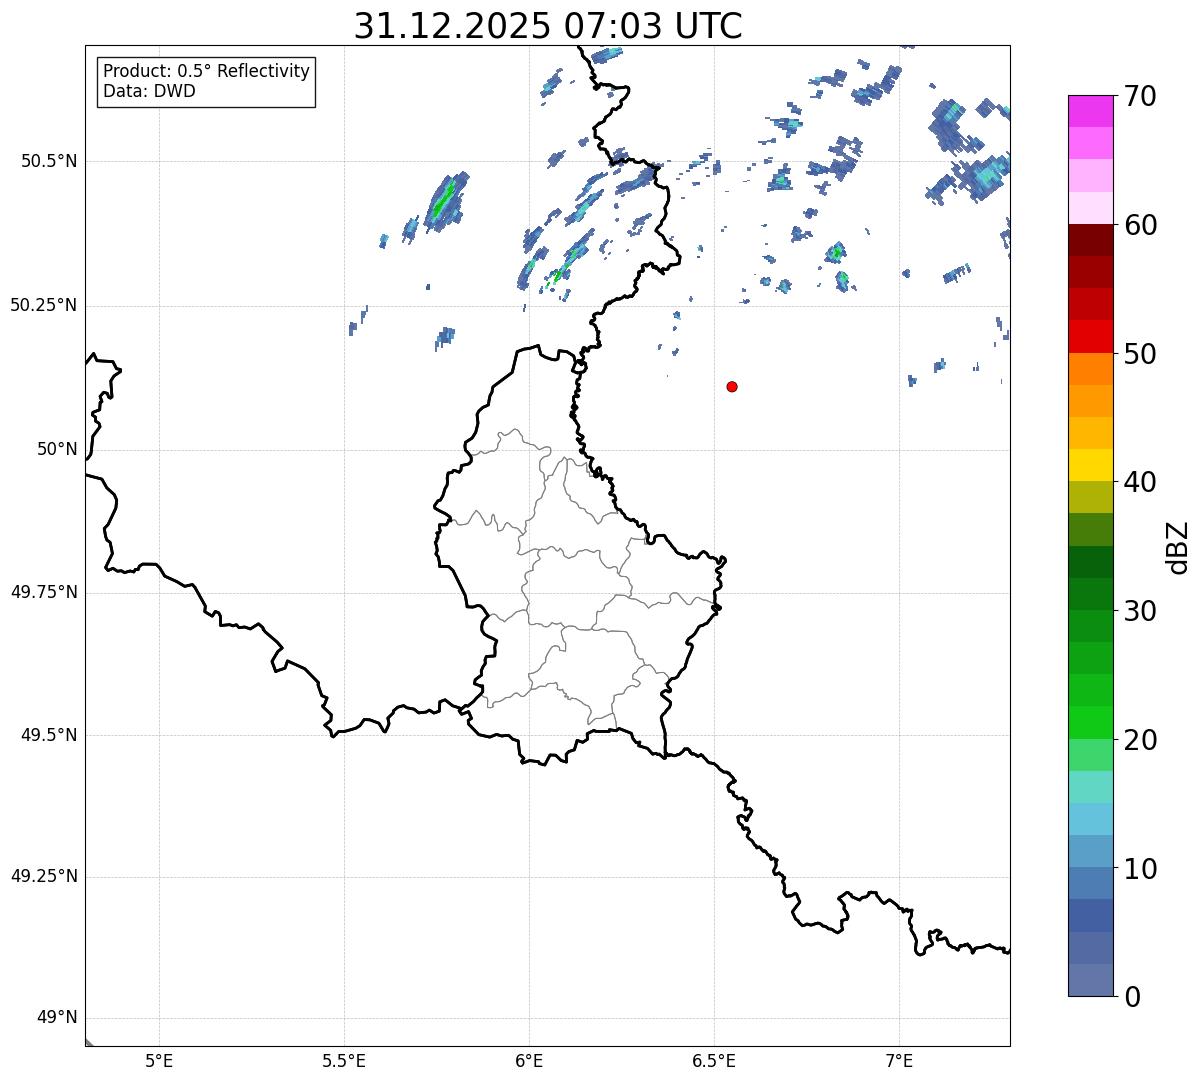Click the colorbar "0" tick label

tap(1132, 997)
